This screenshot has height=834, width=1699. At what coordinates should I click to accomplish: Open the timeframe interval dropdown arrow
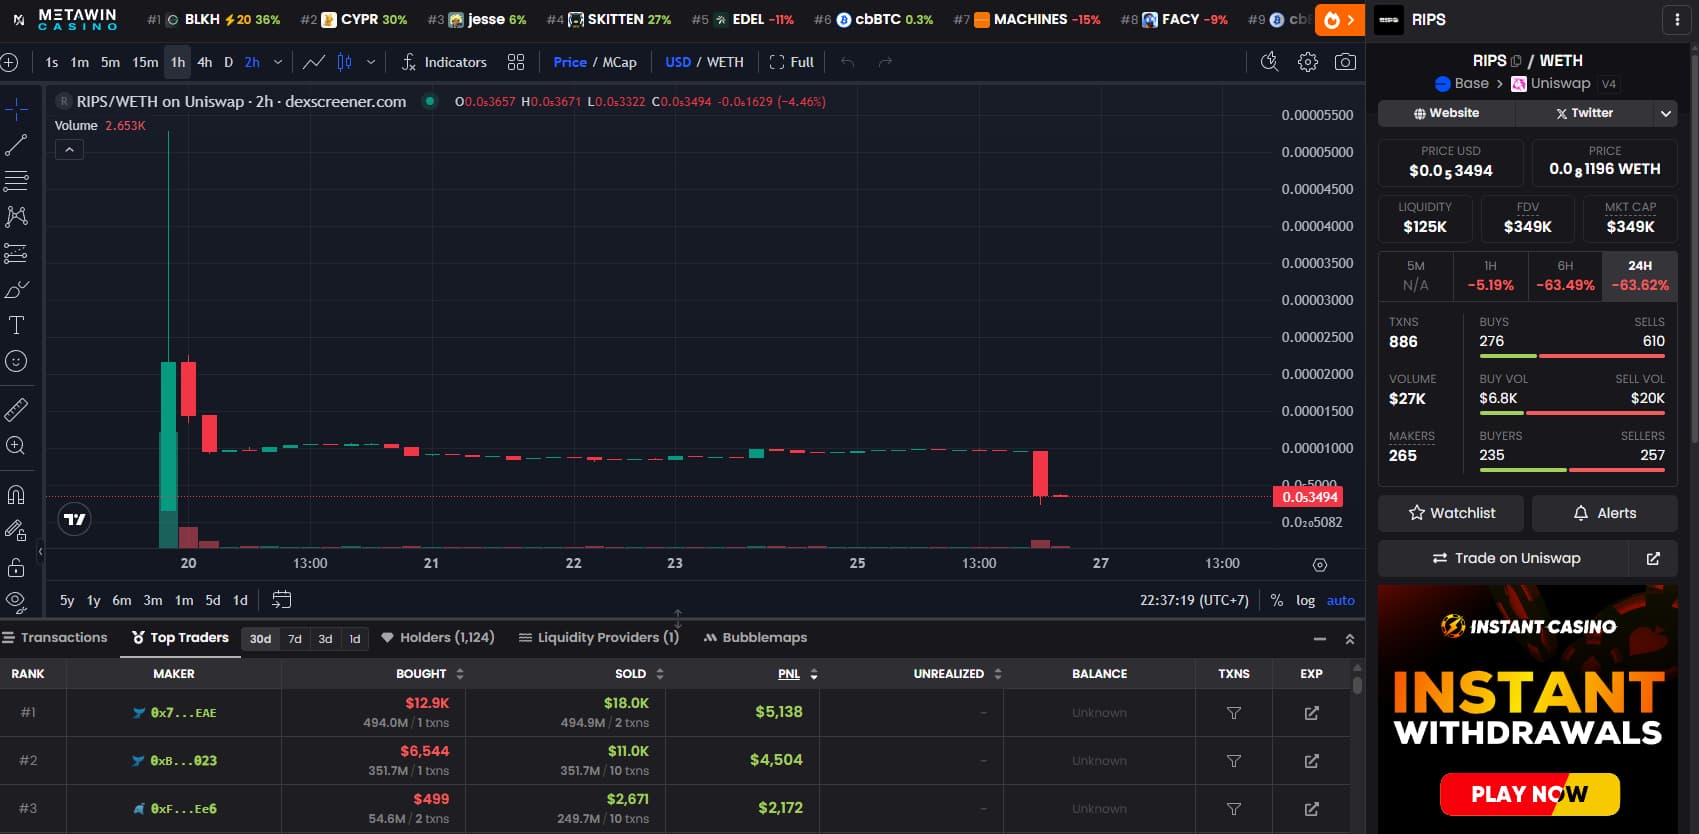click(278, 62)
